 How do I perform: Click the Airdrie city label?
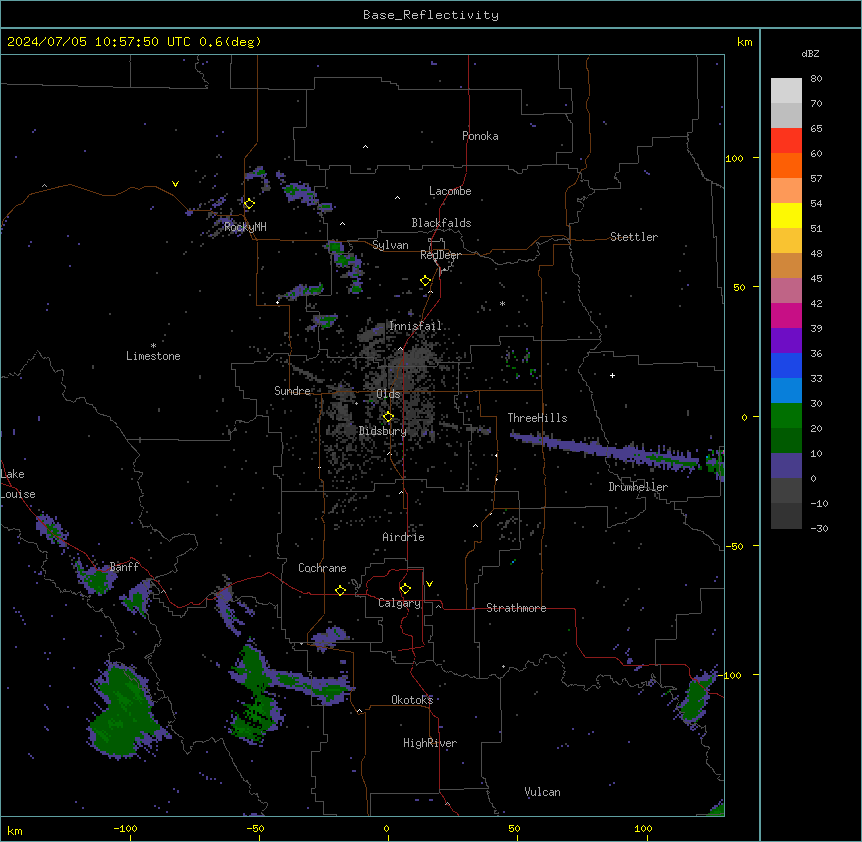click(403, 537)
